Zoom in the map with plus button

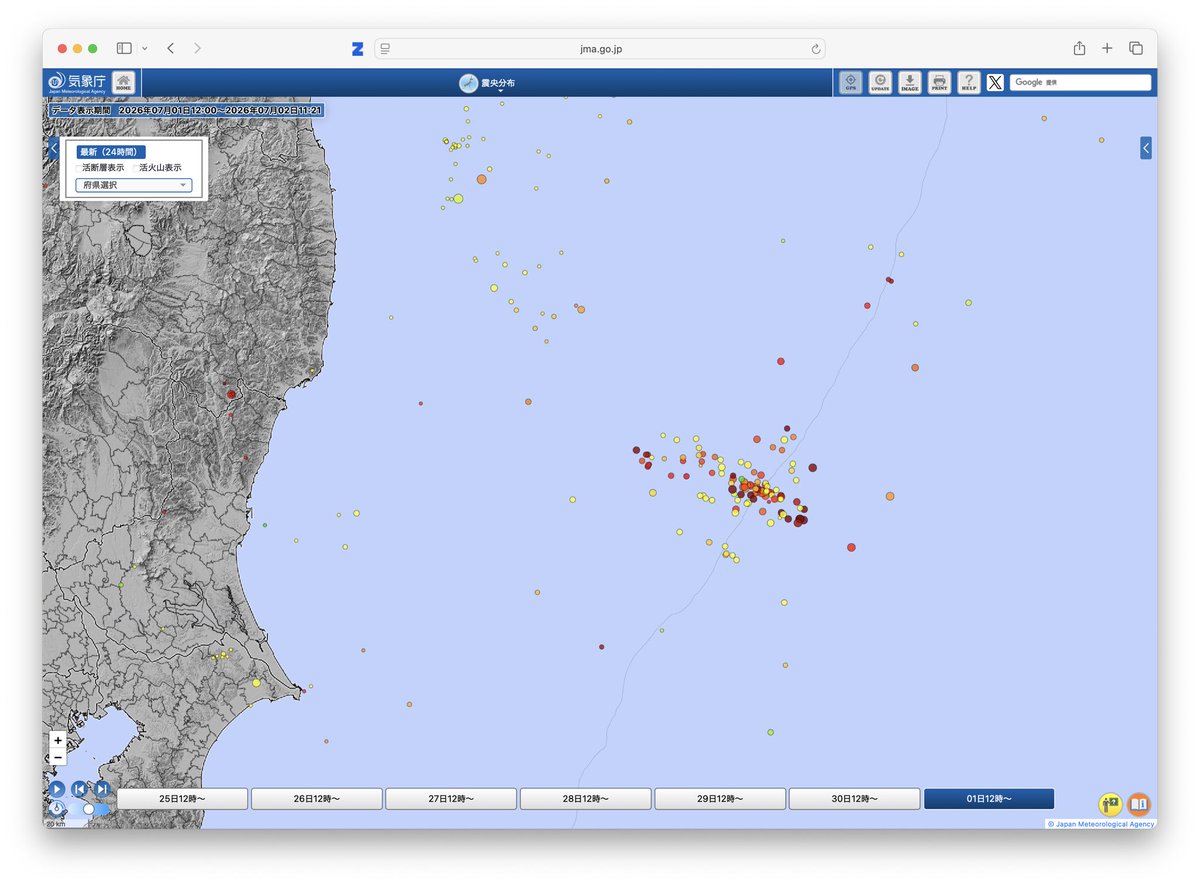click(x=58, y=741)
